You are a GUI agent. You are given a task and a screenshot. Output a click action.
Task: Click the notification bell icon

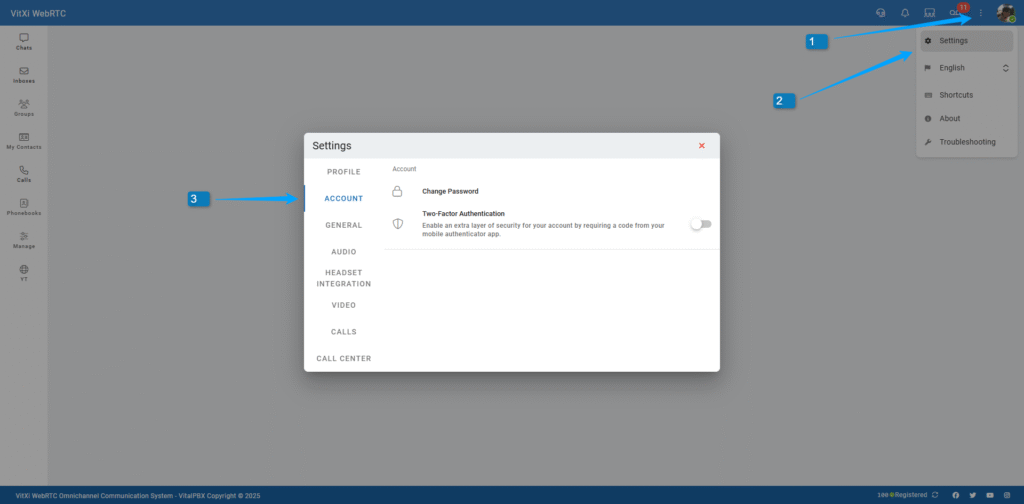click(x=905, y=13)
